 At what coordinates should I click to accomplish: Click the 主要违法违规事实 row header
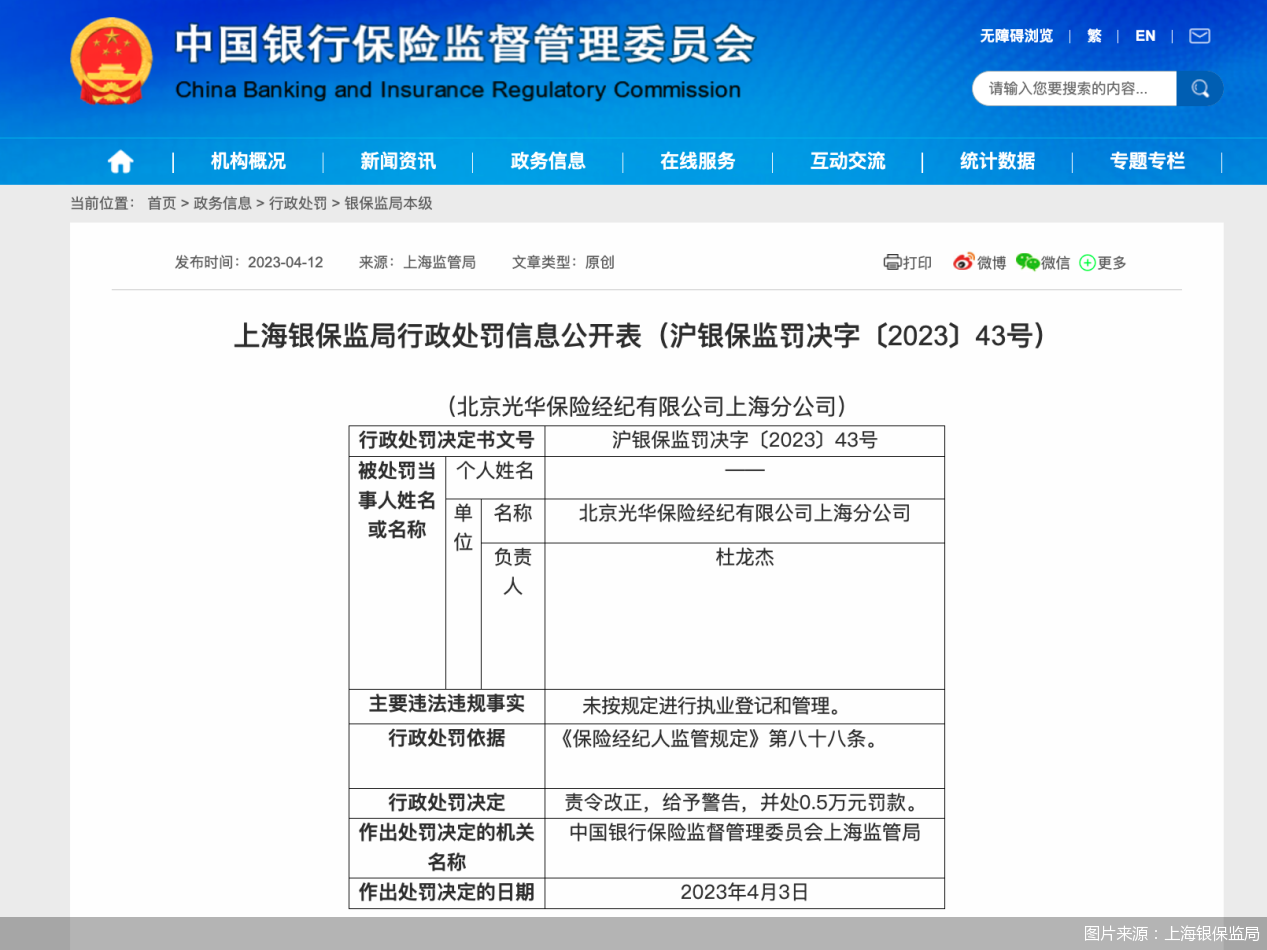447,705
